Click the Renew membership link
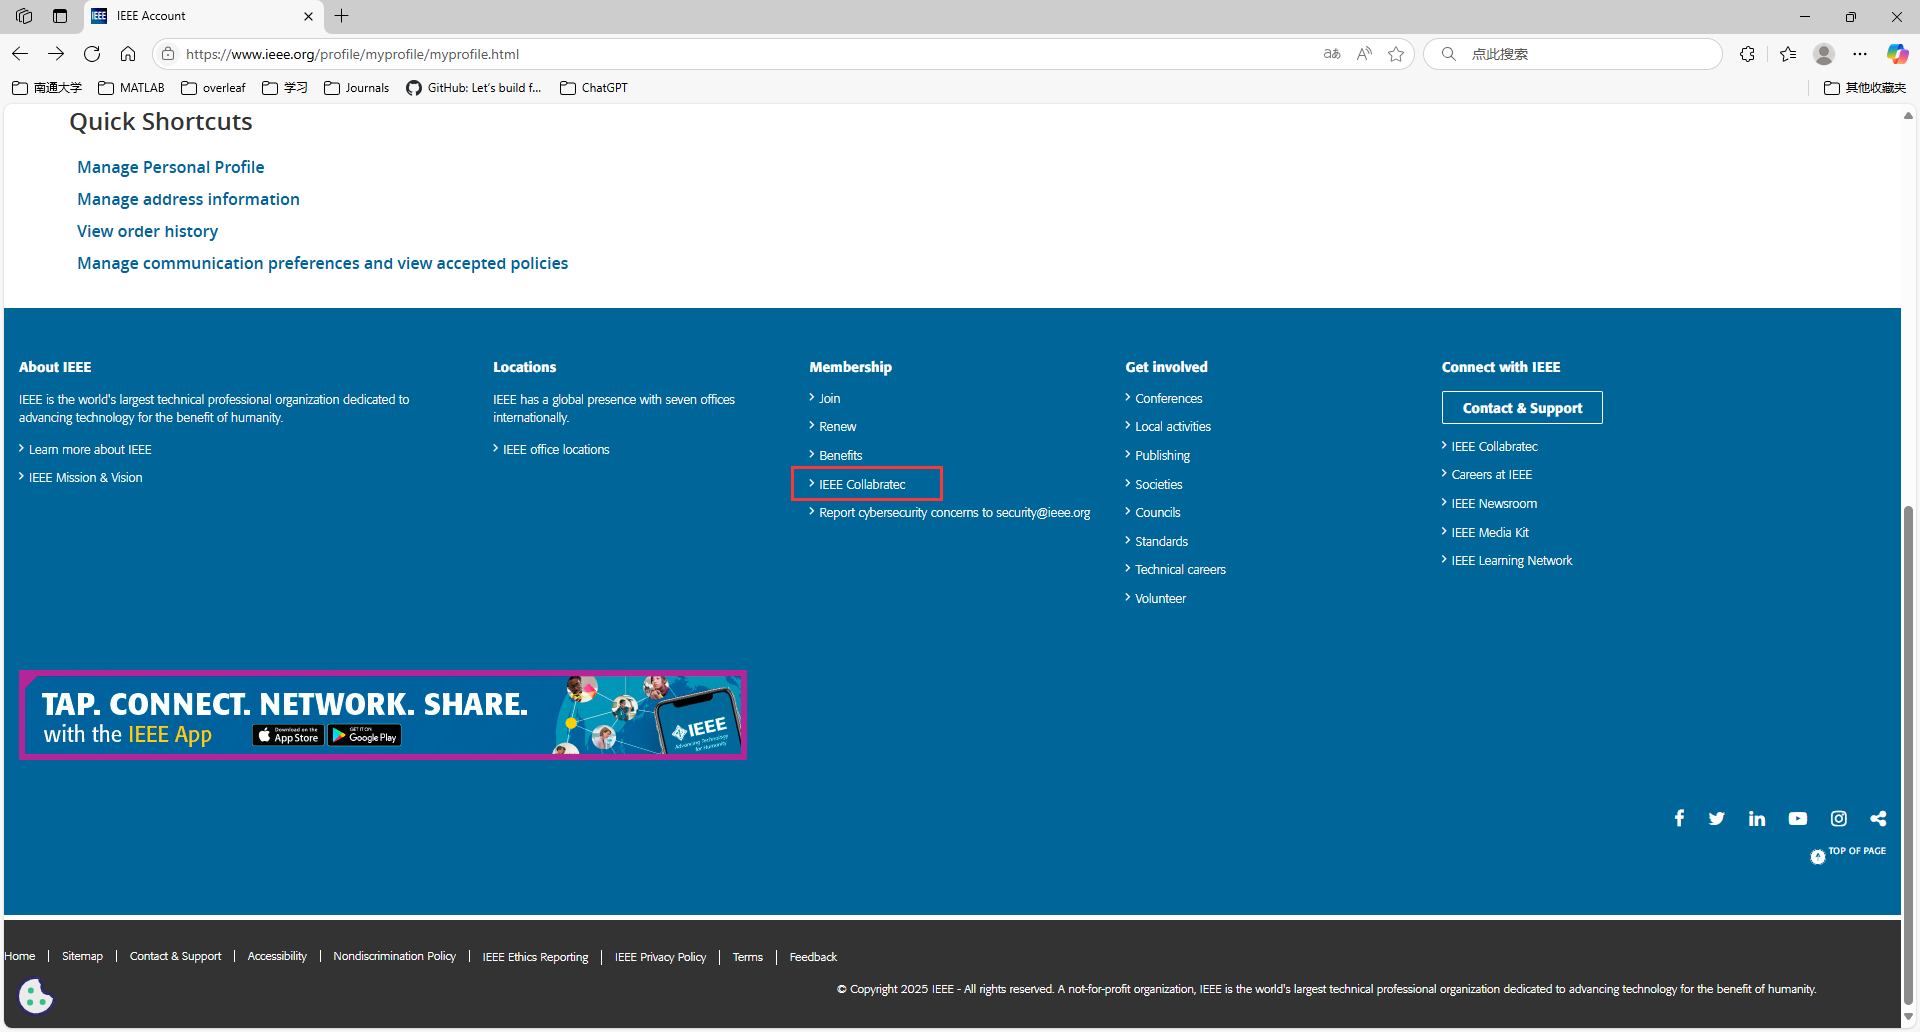The image size is (1920, 1032). point(837,426)
